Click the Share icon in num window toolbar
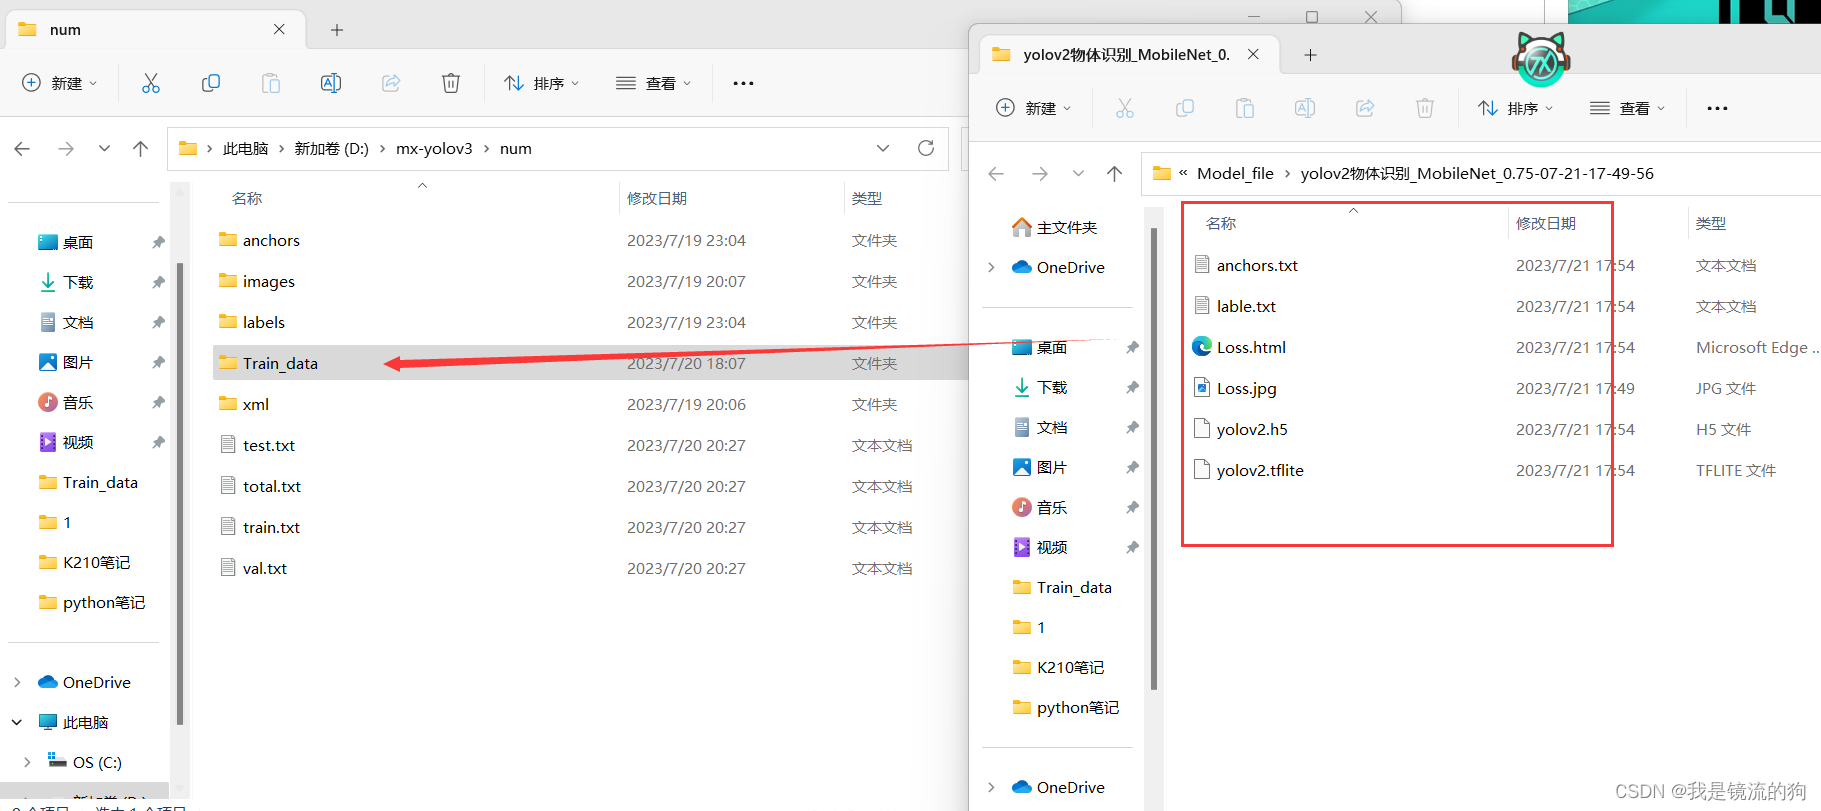The height and width of the screenshot is (811, 1821). (391, 83)
